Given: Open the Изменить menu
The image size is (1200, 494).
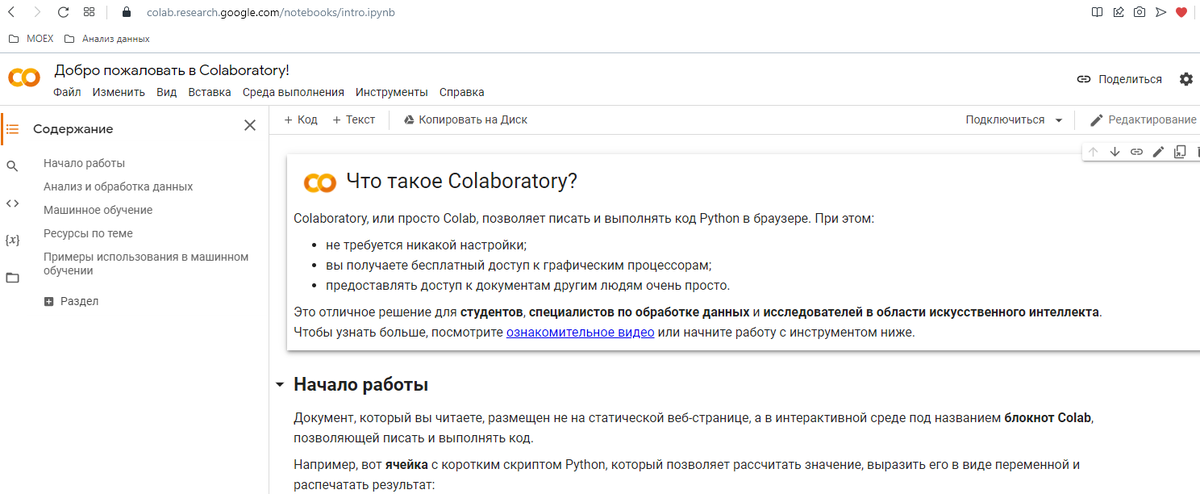Looking at the screenshot, I should [x=119, y=92].
